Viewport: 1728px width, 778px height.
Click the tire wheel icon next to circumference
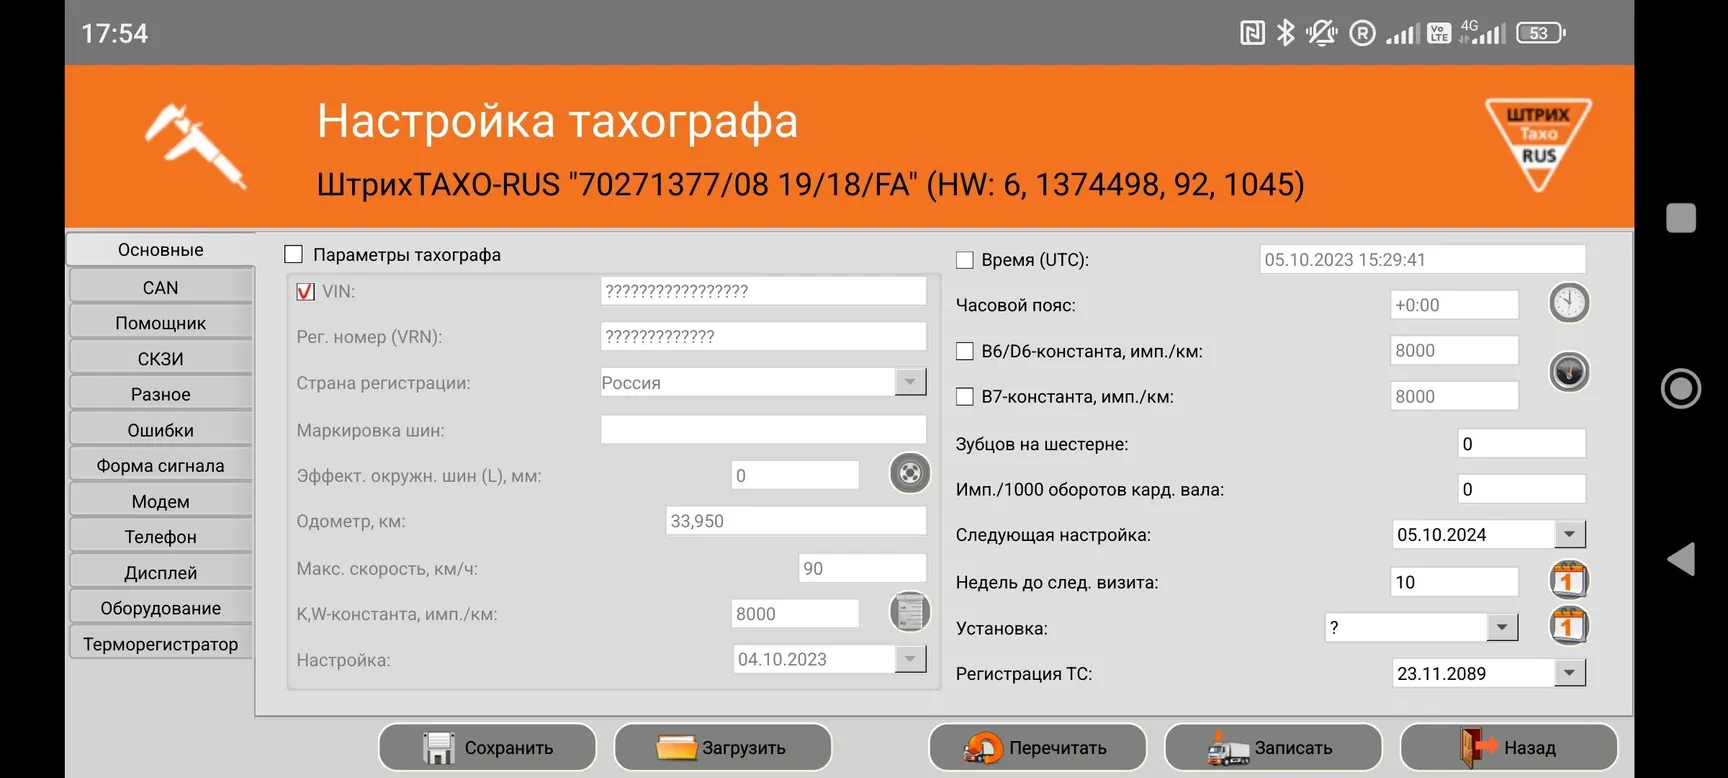tap(910, 473)
